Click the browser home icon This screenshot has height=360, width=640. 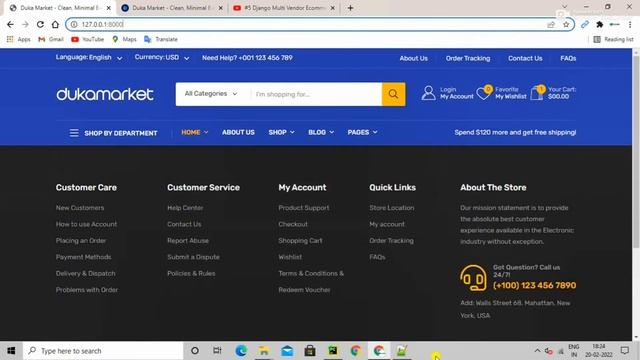(55, 24)
